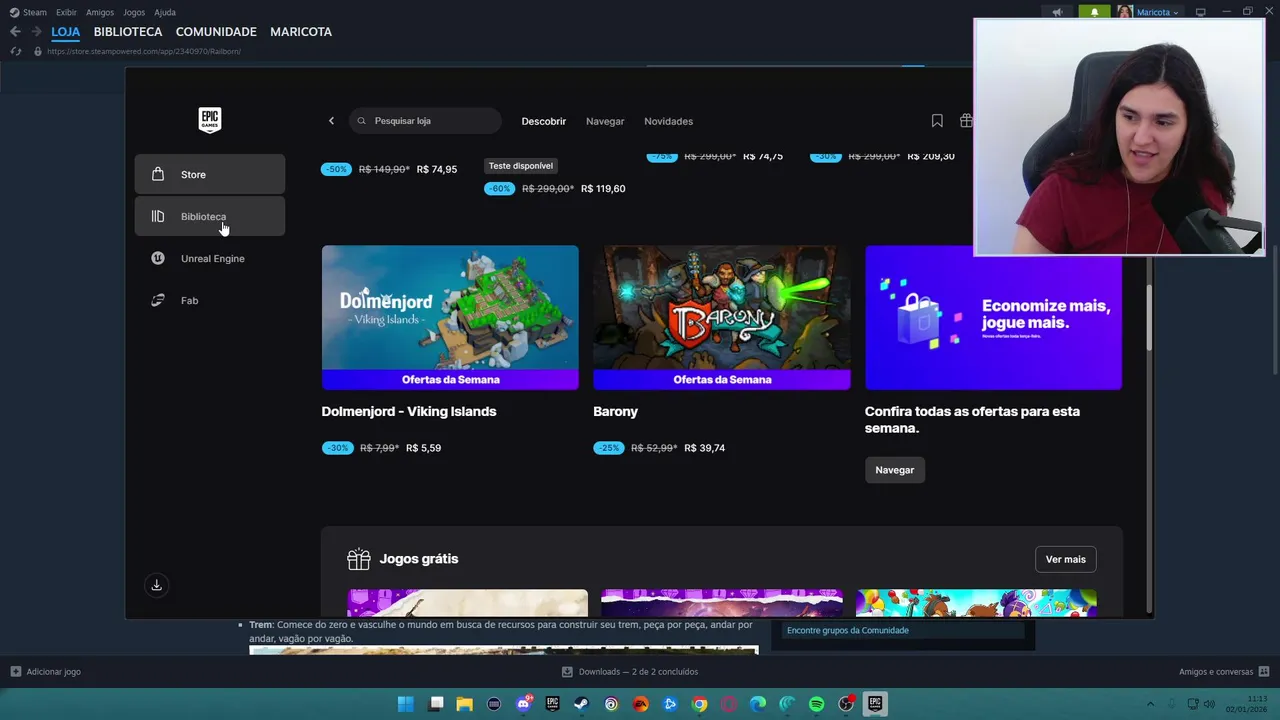Switch to the Novidades tab

tap(668, 121)
